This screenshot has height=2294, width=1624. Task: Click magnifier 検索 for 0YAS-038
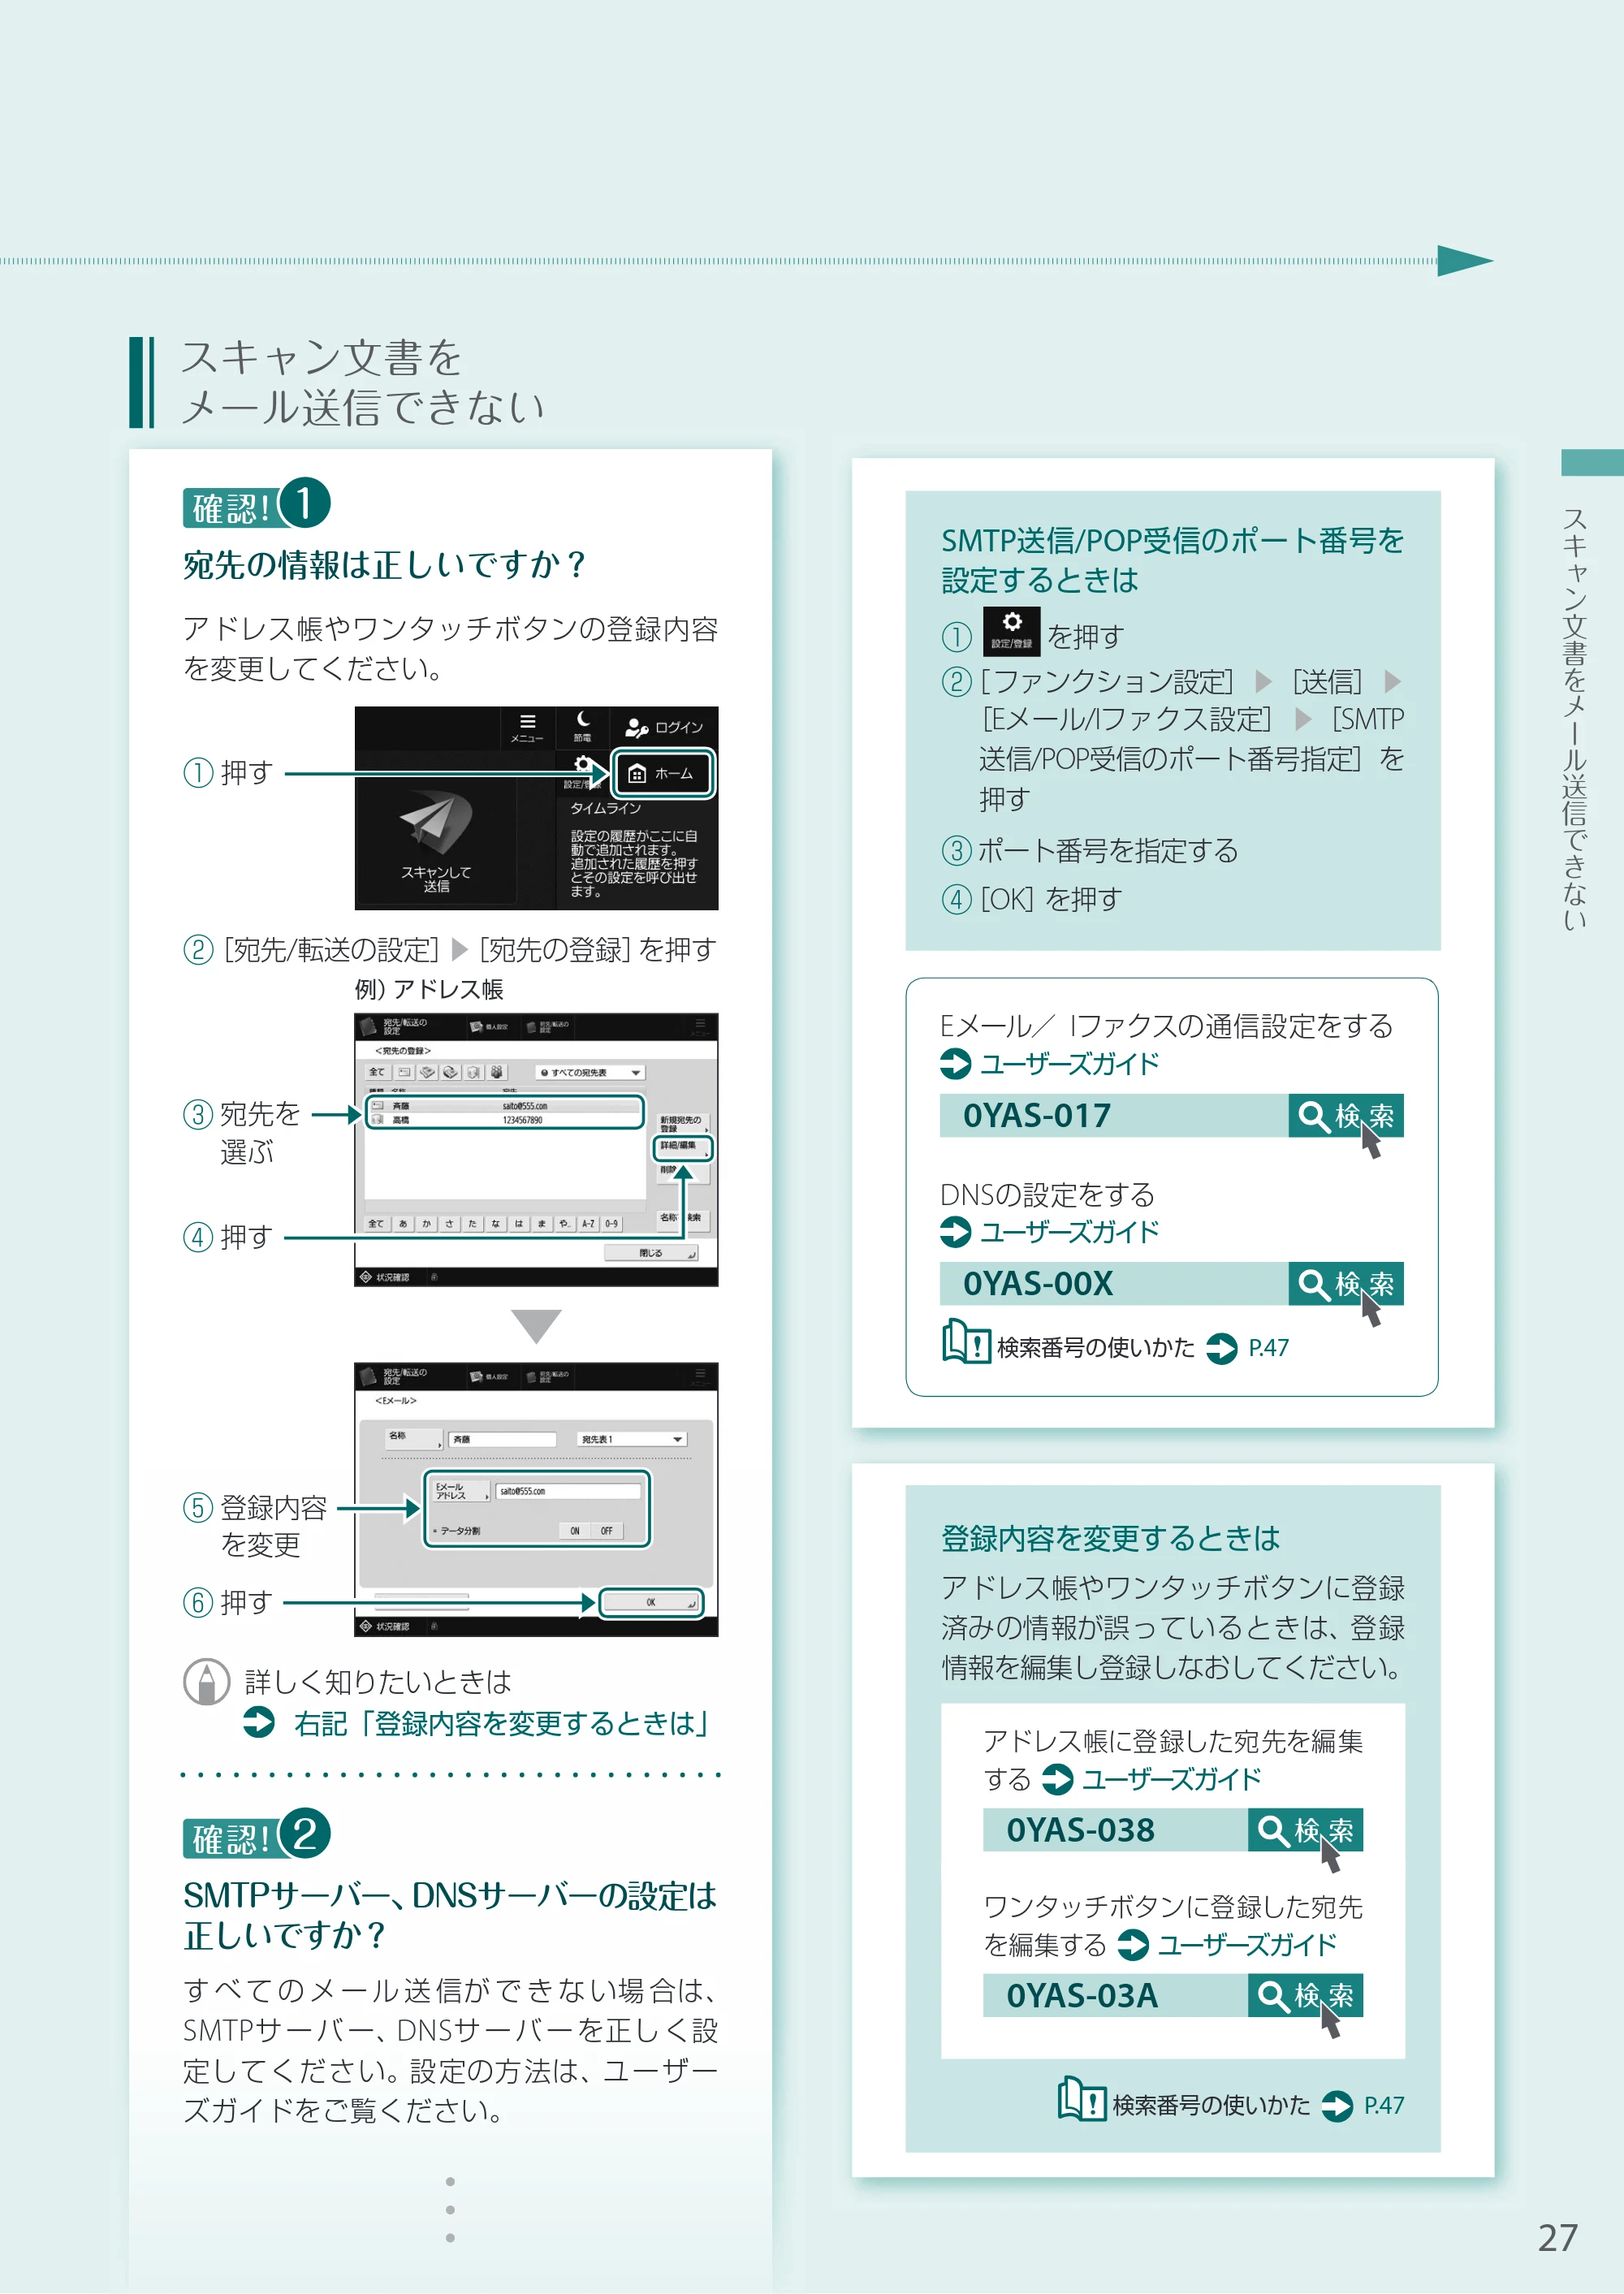pos(1305,1830)
